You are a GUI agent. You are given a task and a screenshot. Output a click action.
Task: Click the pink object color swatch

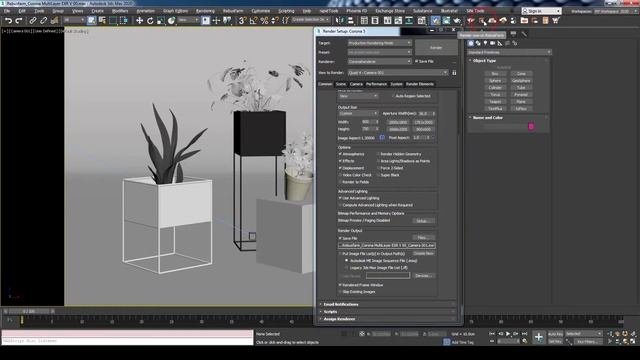click(x=531, y=127)
